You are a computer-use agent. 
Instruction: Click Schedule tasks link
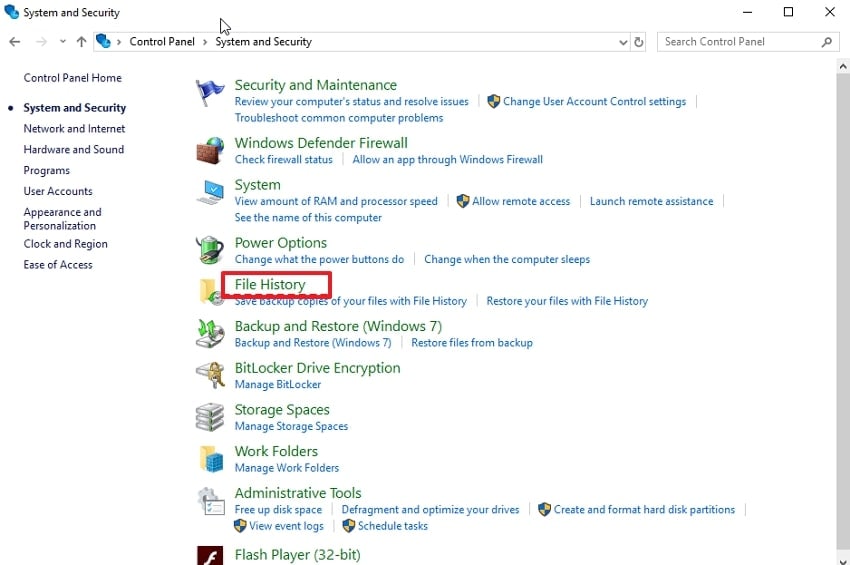(x=392, y=526)
